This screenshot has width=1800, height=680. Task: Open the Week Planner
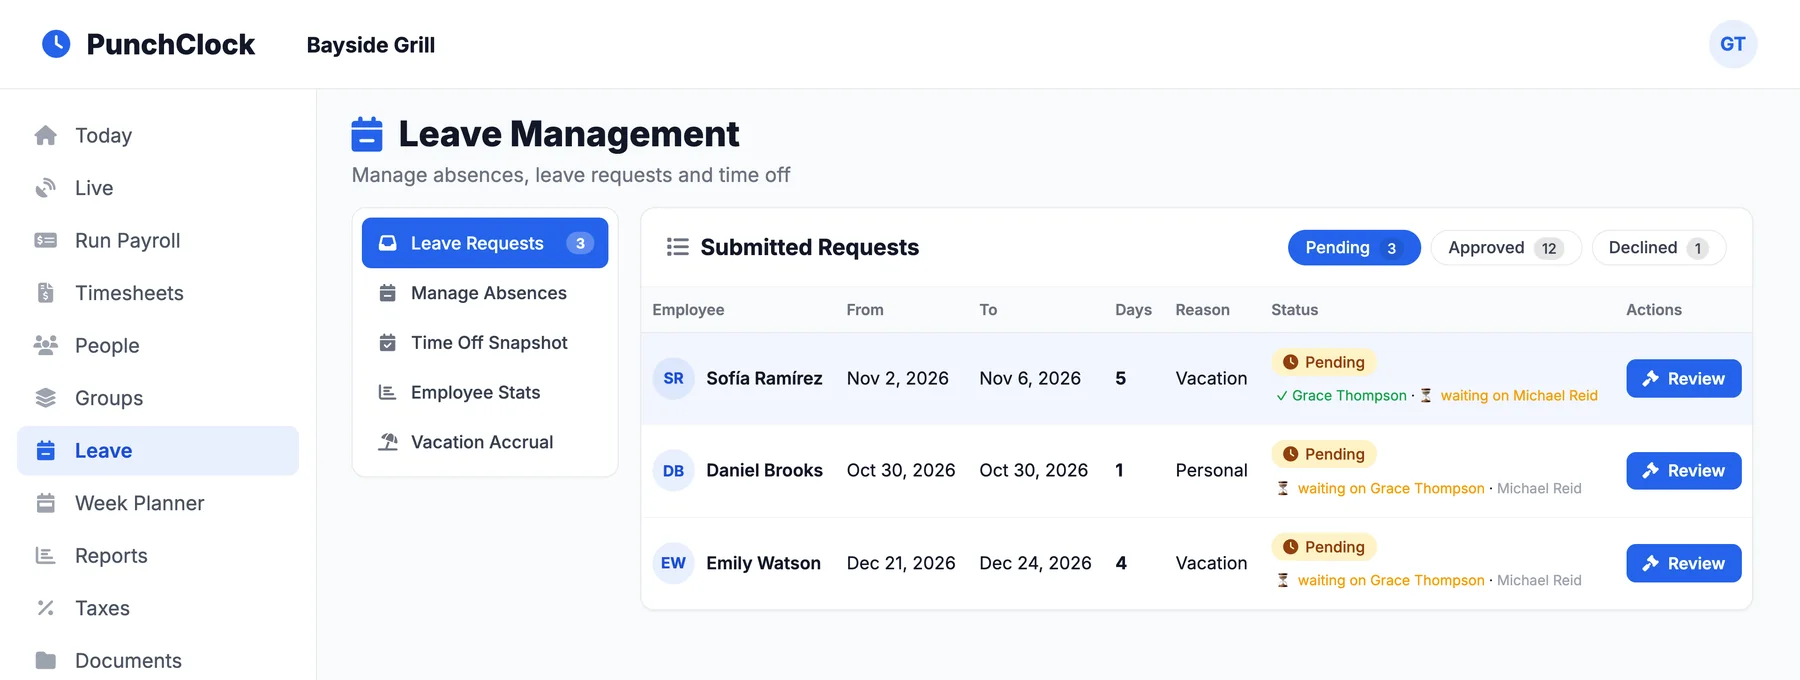click(158, 503)
